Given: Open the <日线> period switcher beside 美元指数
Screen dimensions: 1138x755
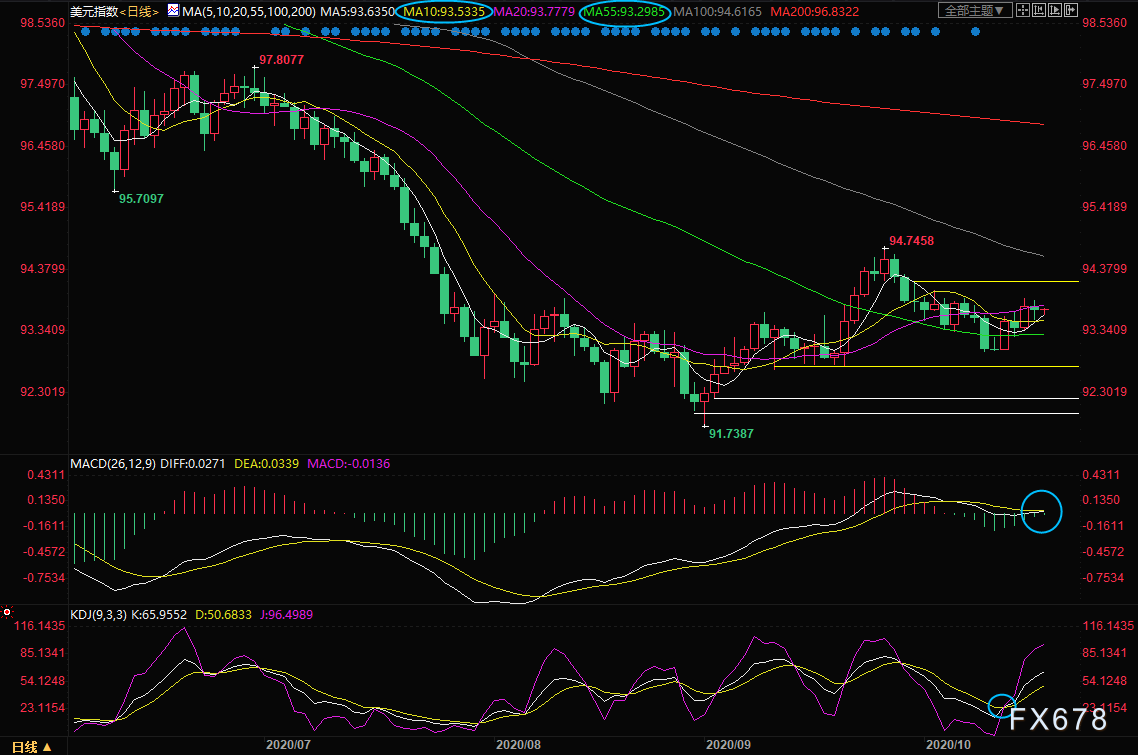Looking at the screenshot, I should tap(139, 12).
